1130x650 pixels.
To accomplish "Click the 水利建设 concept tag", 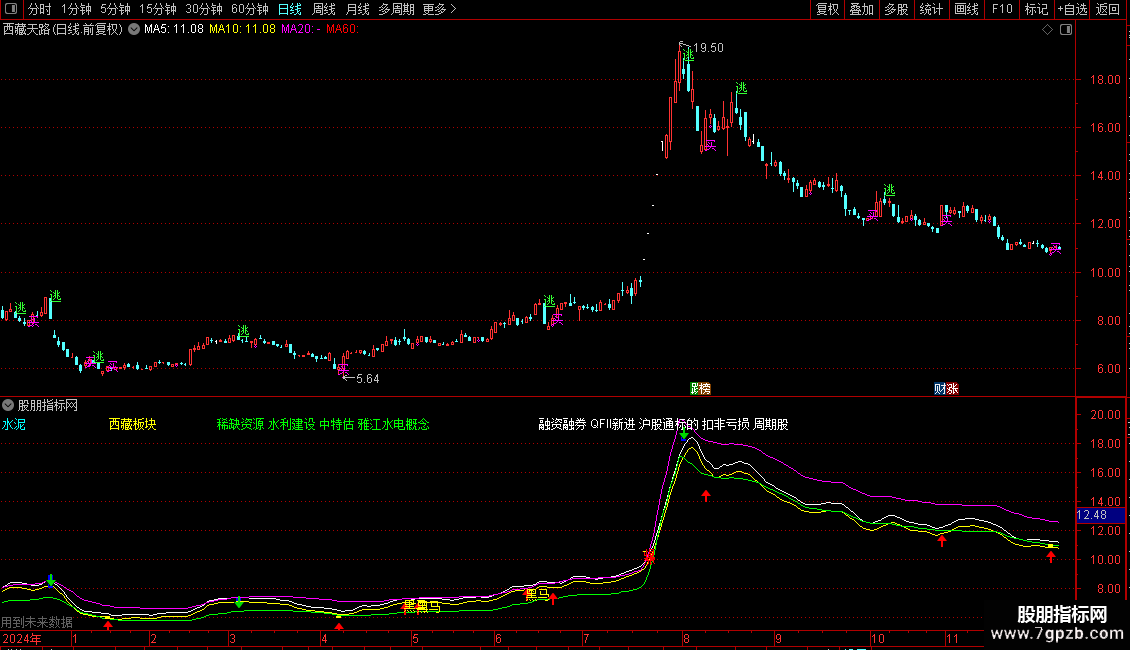I will tap(292, 424).
